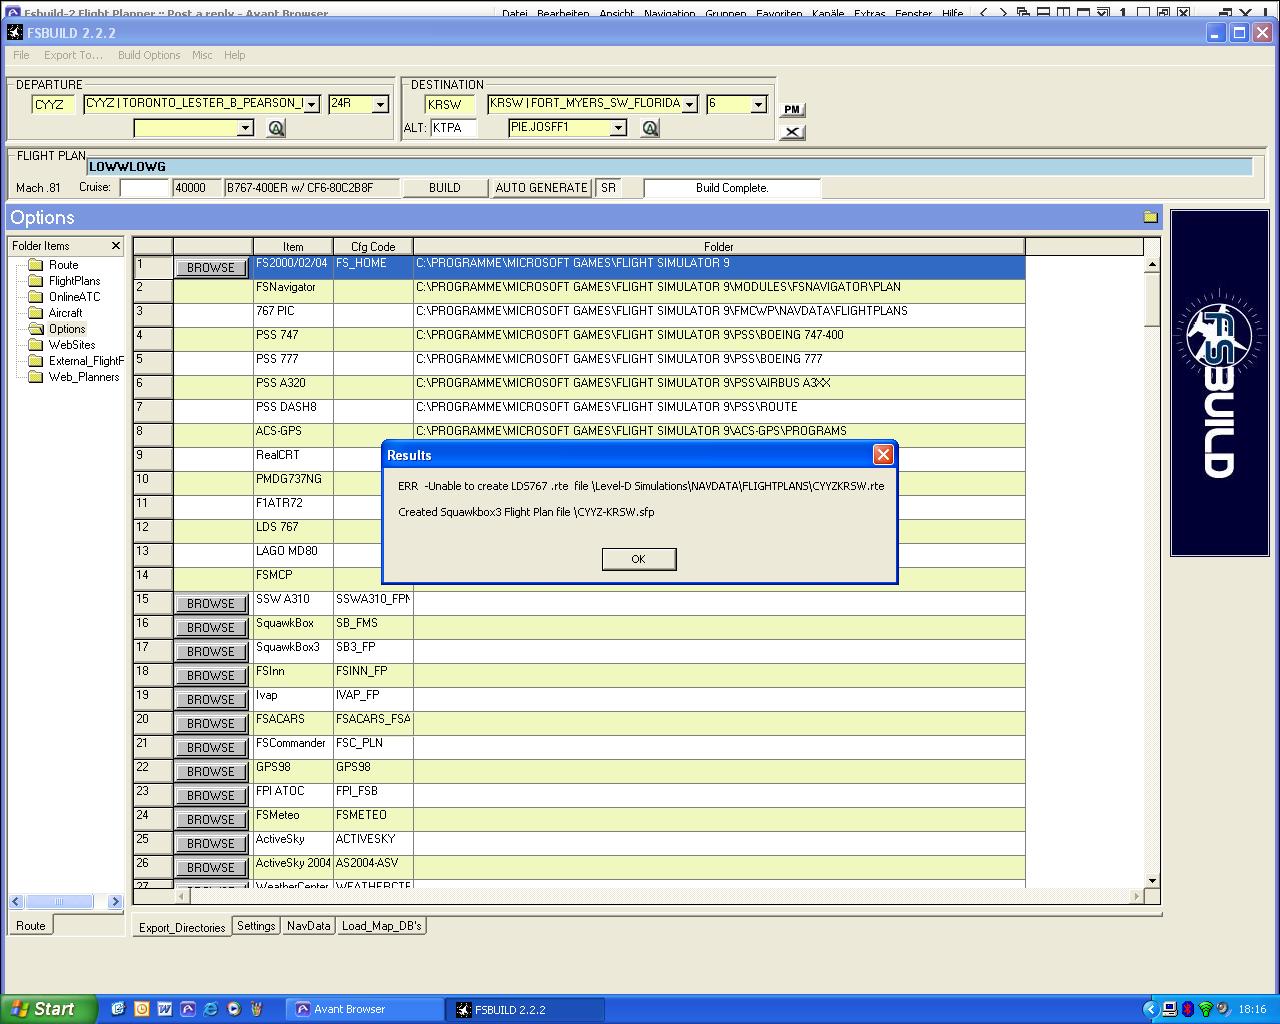Click the Word icon in quick launch
Viewport: 1280px width, 1024px height.
pos(164,1009)
